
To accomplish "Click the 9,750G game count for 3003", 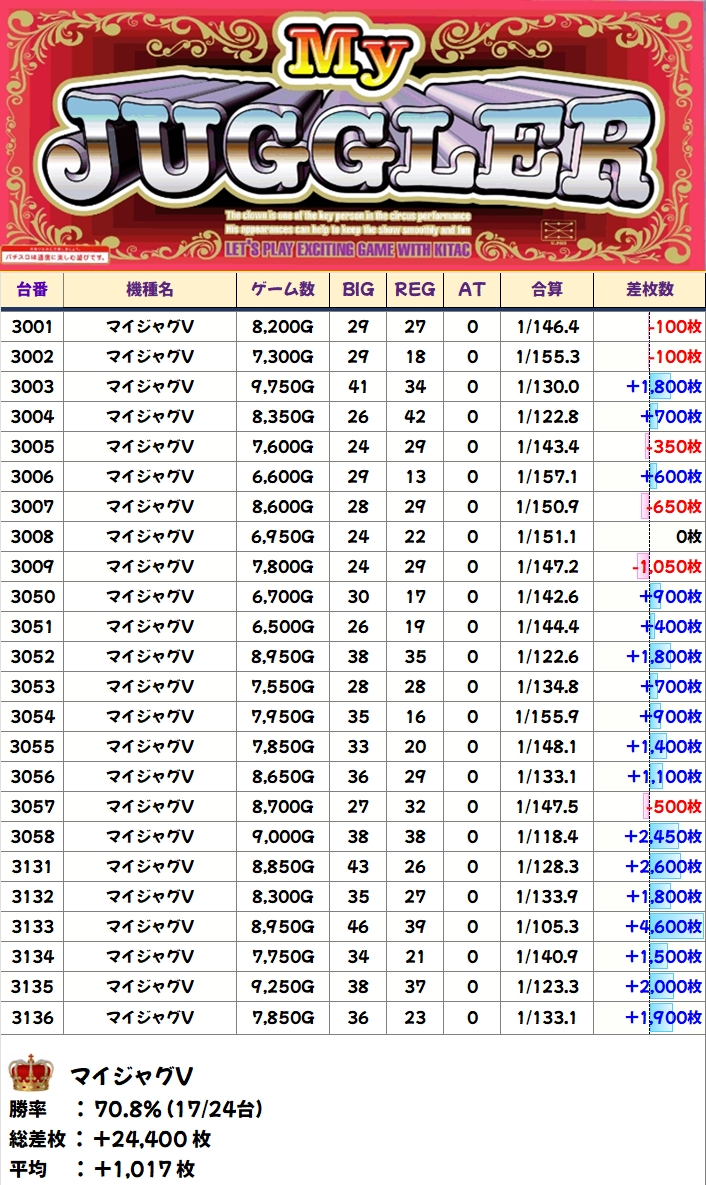I will tap(283, 387).
